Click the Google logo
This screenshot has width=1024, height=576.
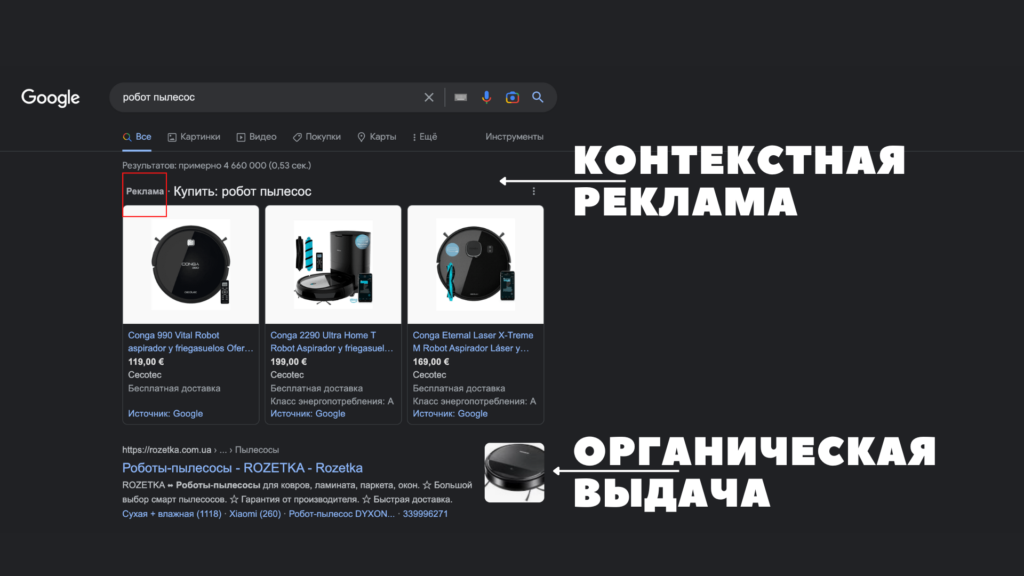click(50, 97)
